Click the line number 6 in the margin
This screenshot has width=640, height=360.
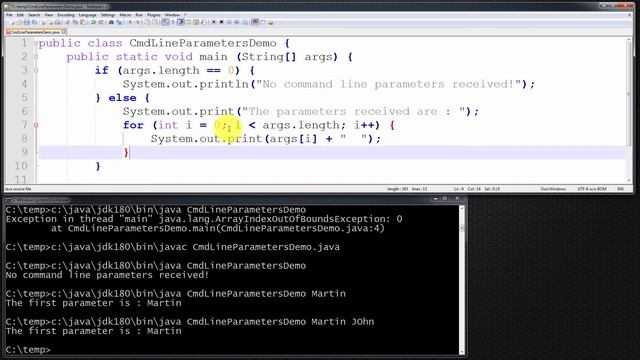point(24,111)
